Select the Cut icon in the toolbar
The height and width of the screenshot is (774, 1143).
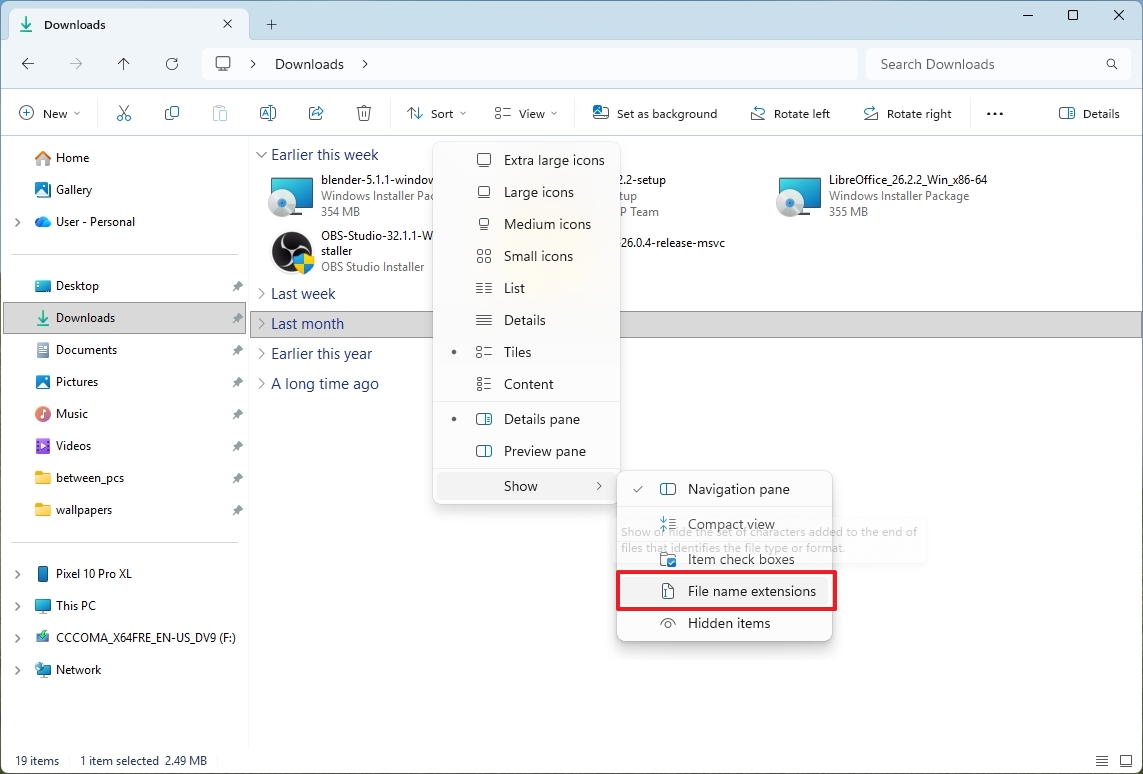coord(123,113)
